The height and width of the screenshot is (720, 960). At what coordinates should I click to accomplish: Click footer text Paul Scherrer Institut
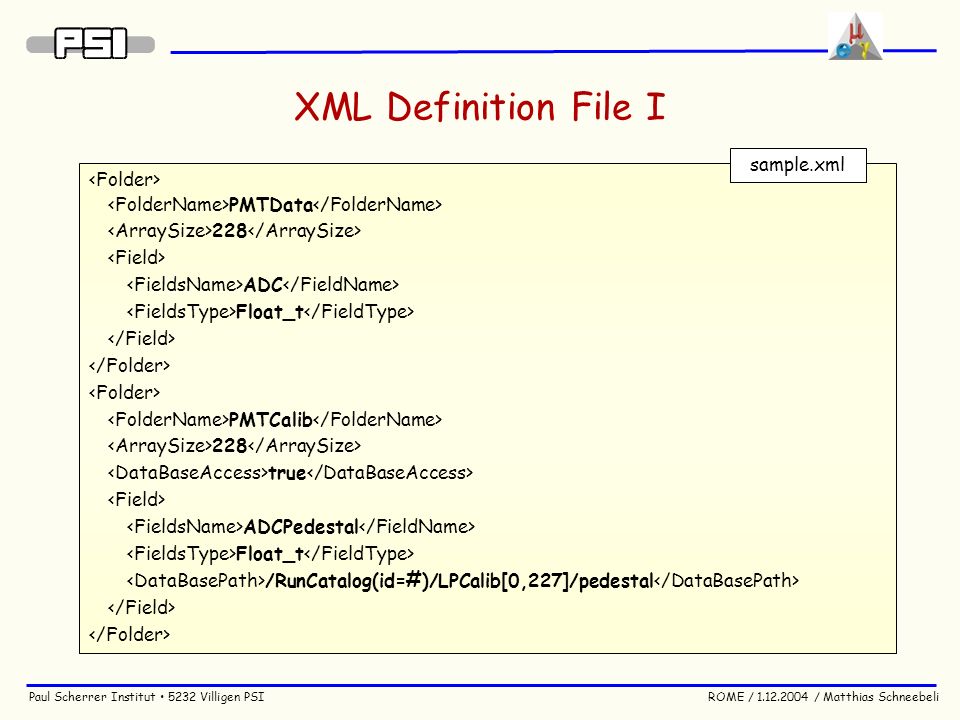click(92, 697)
